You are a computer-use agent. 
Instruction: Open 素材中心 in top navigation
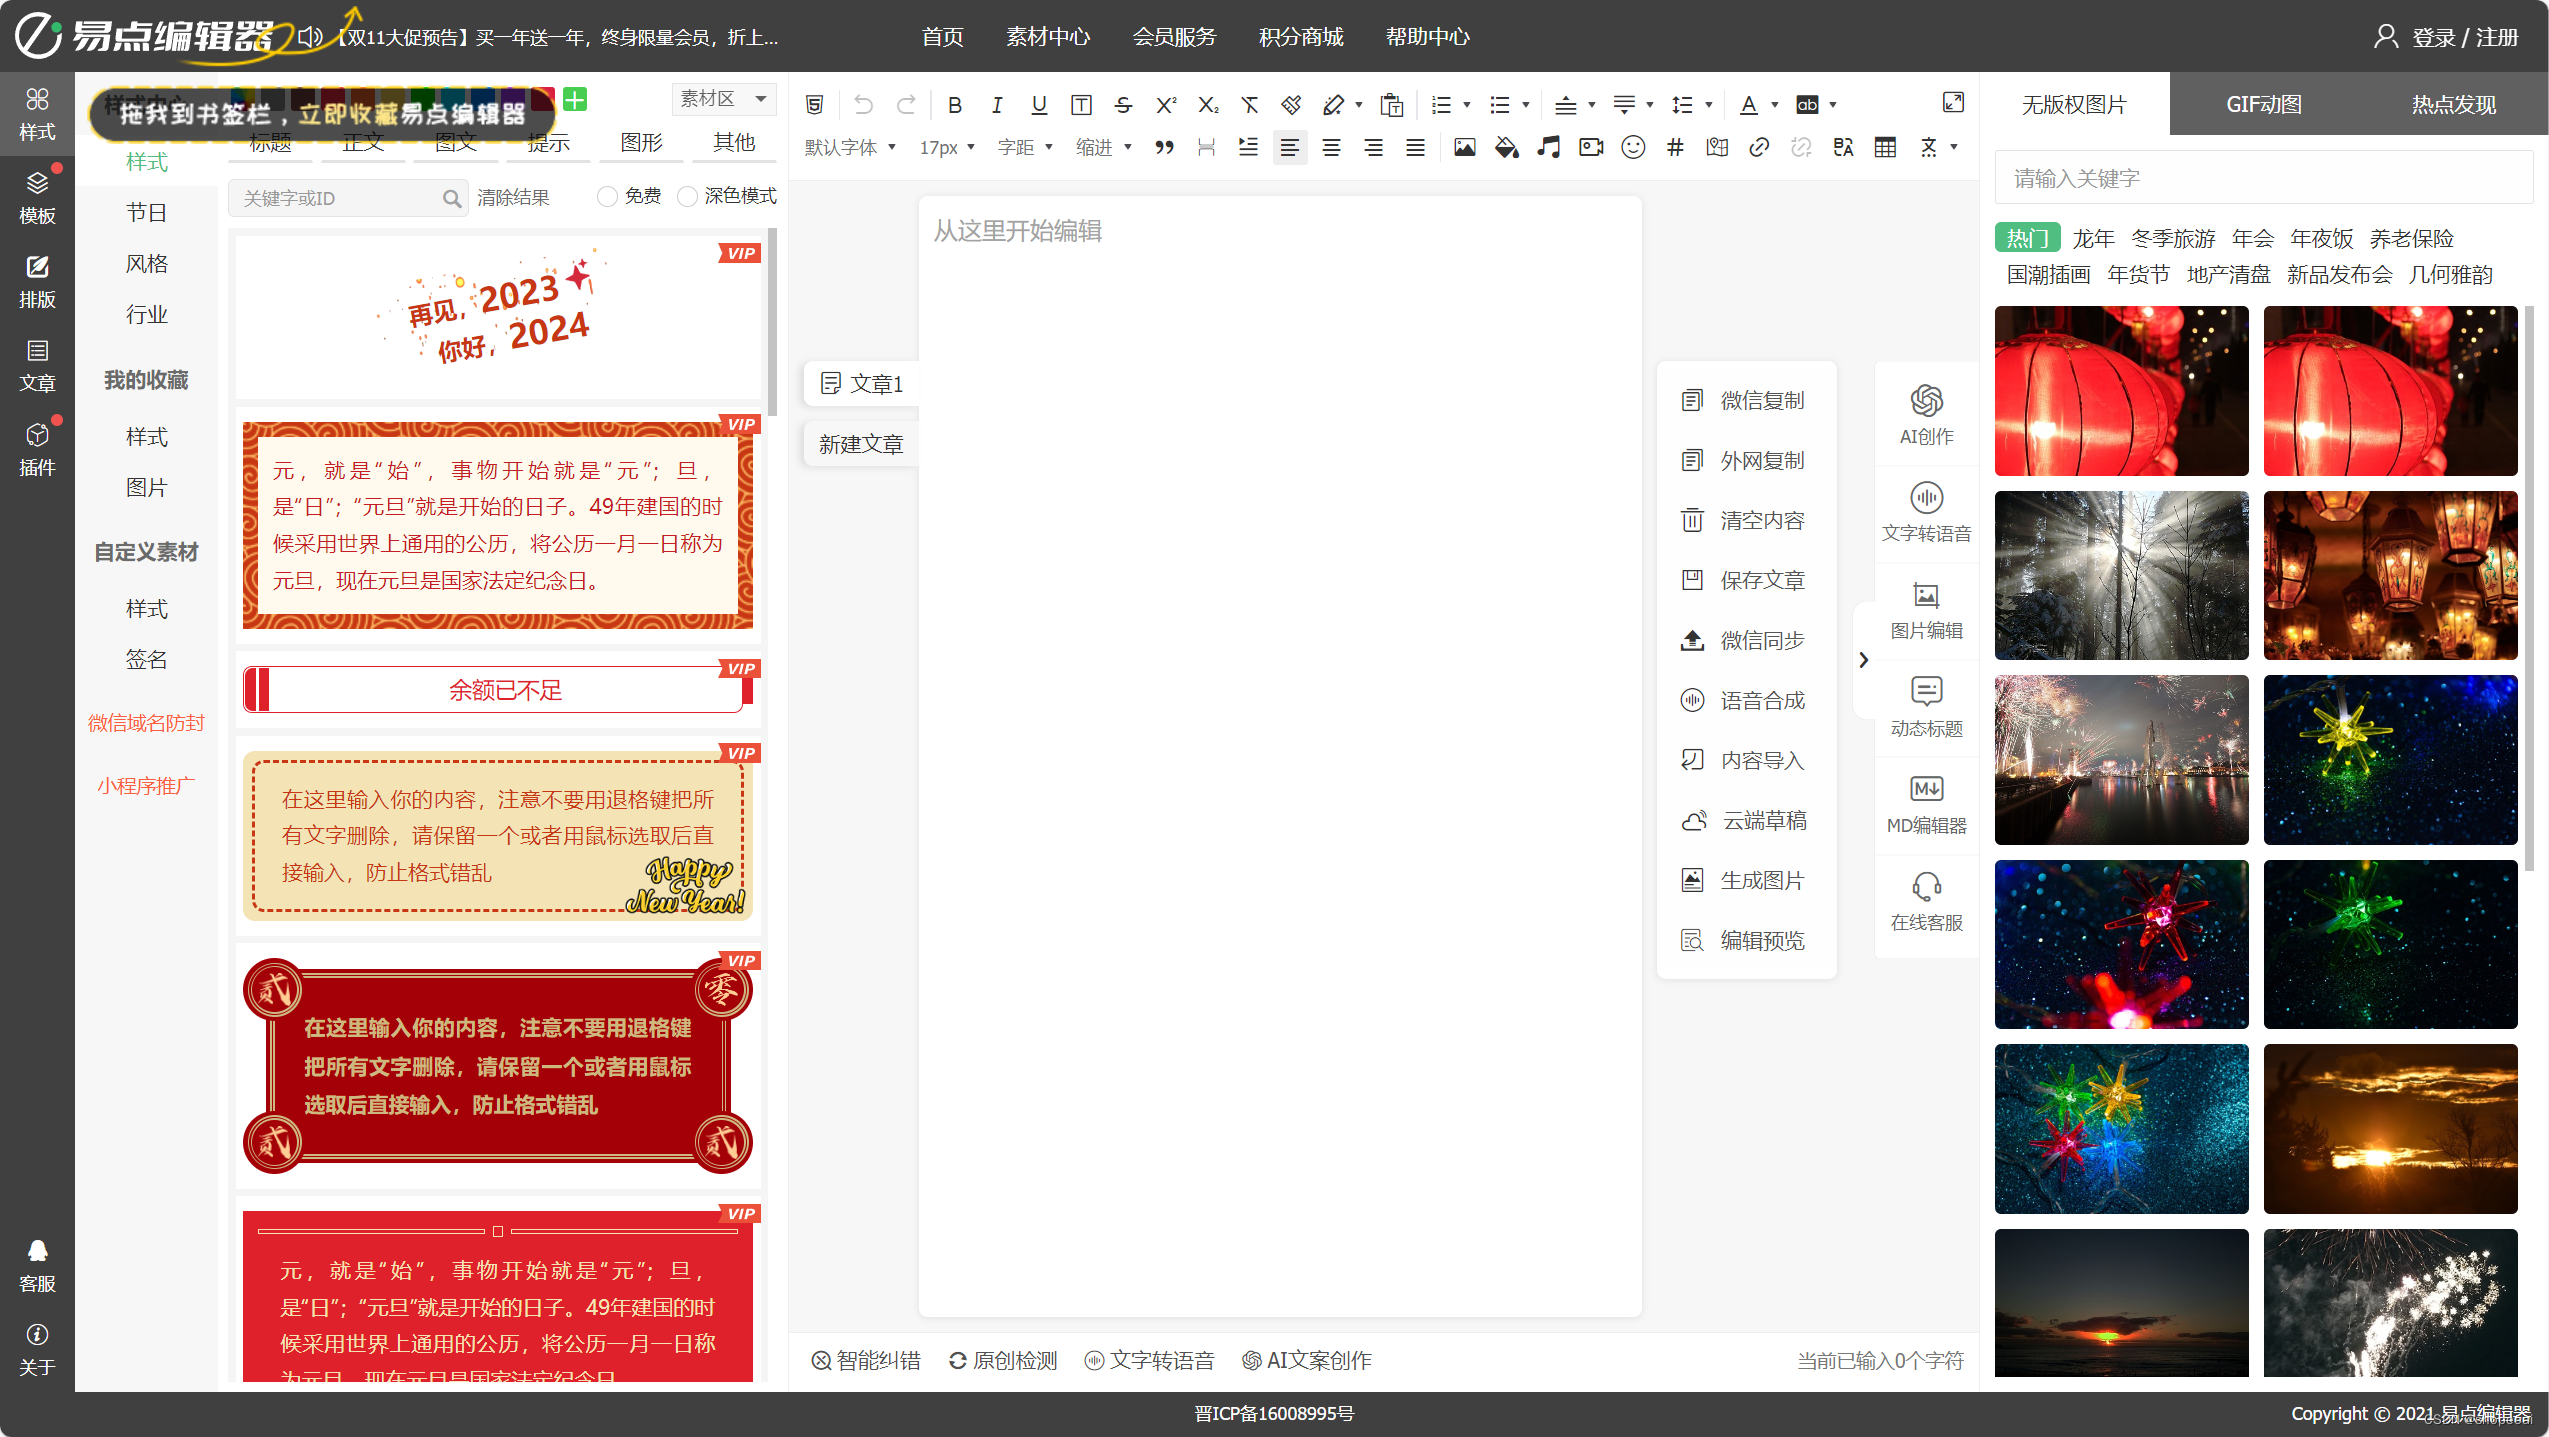point(1047,37)
